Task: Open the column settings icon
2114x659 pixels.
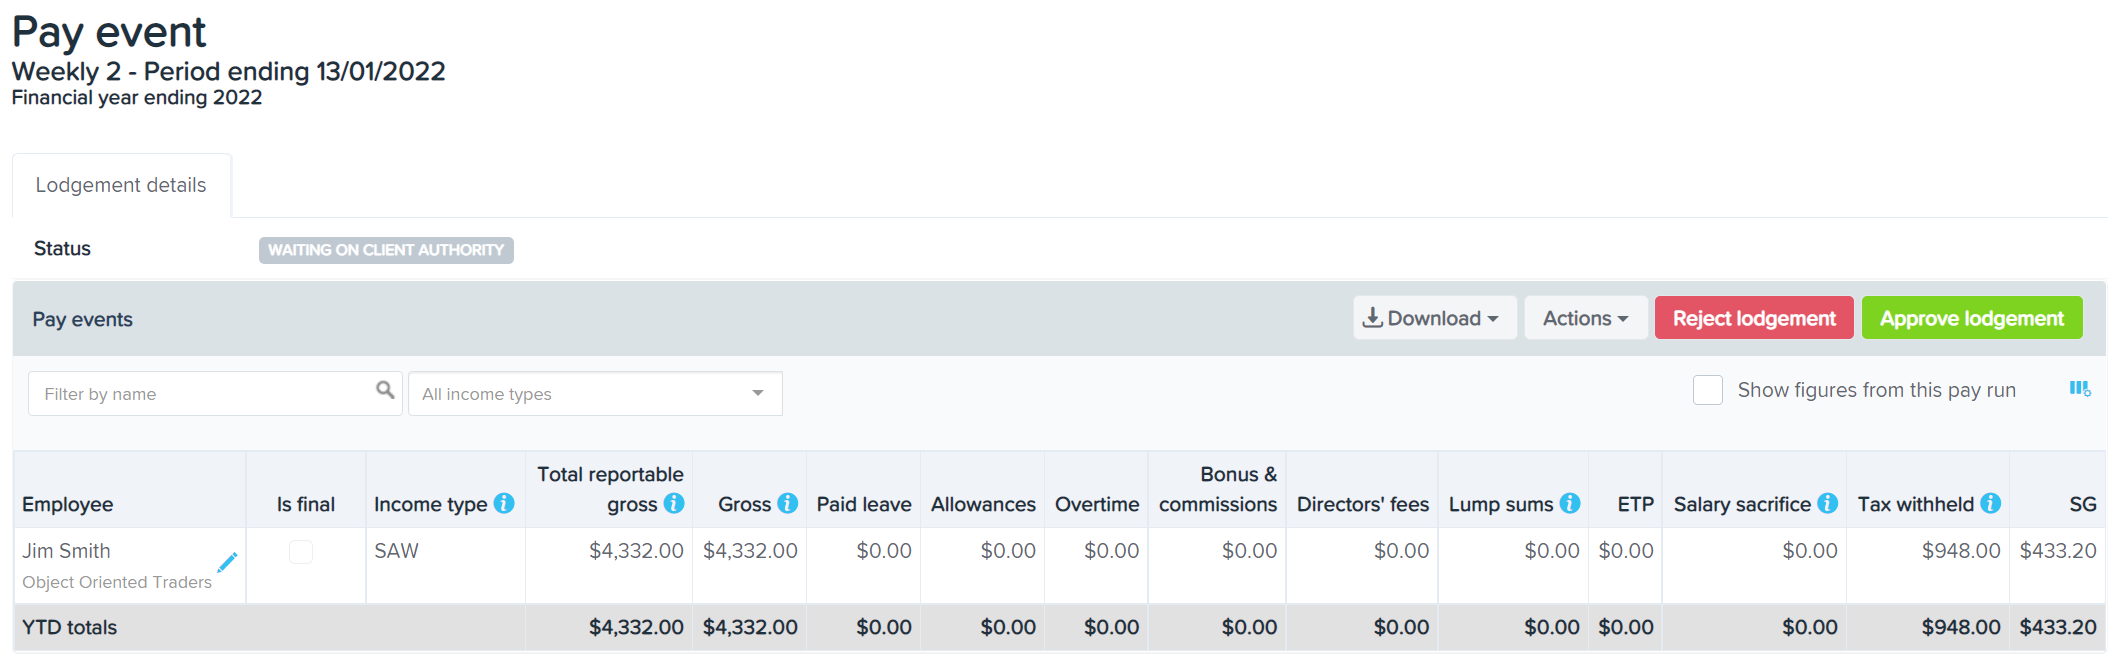Action: [2080, 389]
